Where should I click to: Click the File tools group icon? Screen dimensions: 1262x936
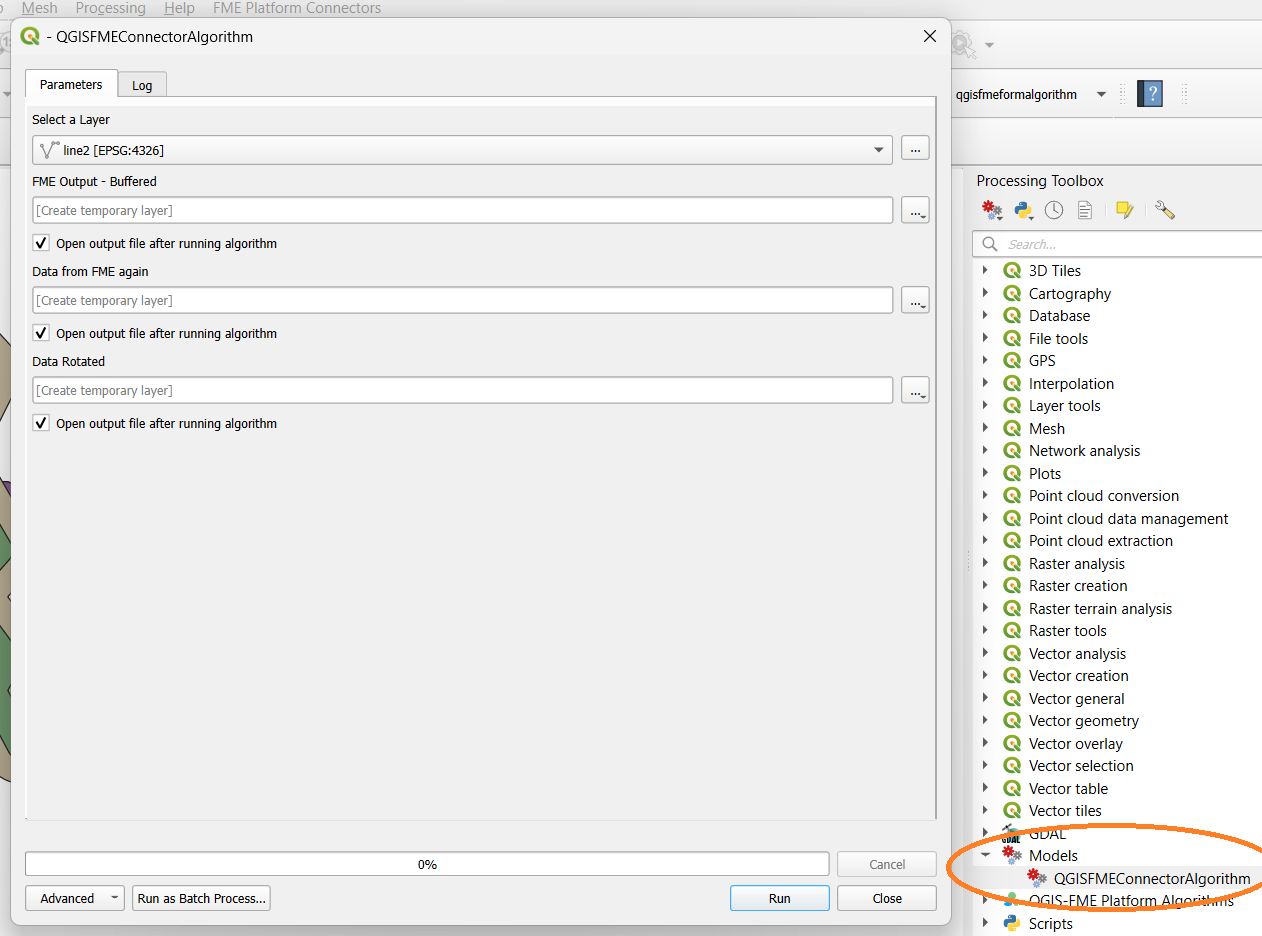pyautogui.click(x=1012, y=339)
